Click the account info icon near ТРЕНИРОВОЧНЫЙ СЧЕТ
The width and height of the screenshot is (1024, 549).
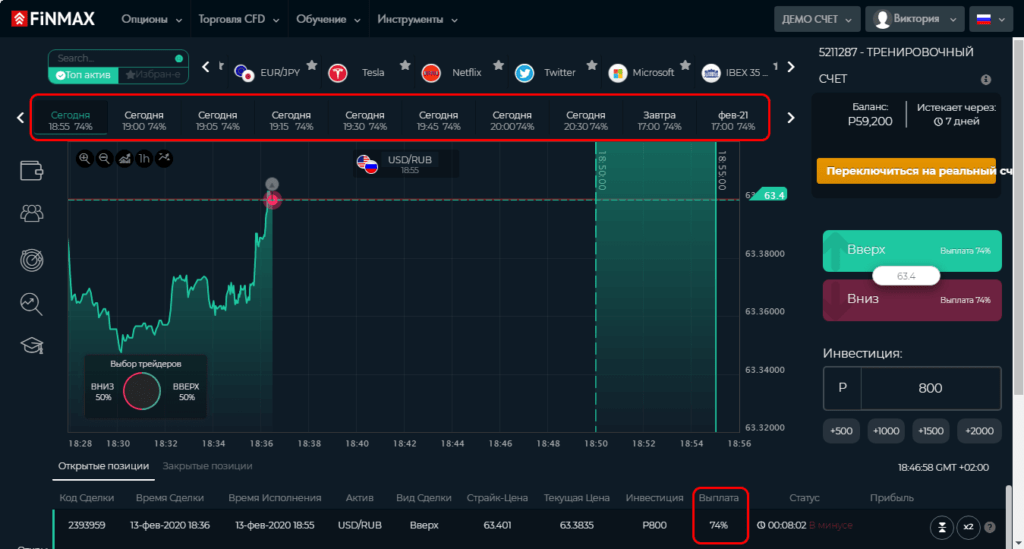tap(986, 79)
